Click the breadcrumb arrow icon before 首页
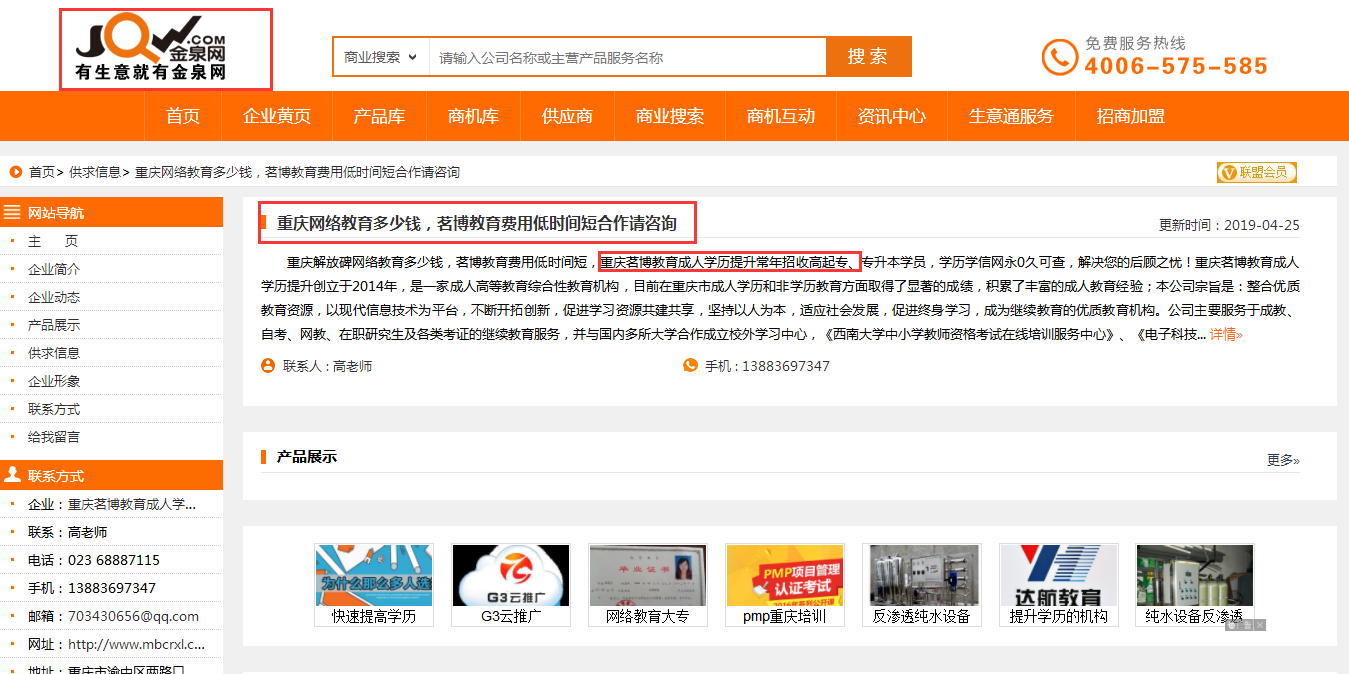Screen dimensions: 1349x674 tap(16, 172)
